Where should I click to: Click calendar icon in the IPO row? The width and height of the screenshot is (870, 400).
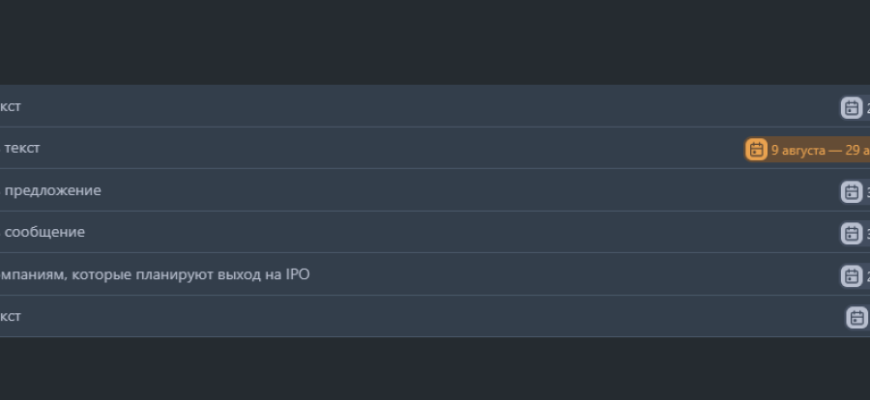click(x=851, y=276)
